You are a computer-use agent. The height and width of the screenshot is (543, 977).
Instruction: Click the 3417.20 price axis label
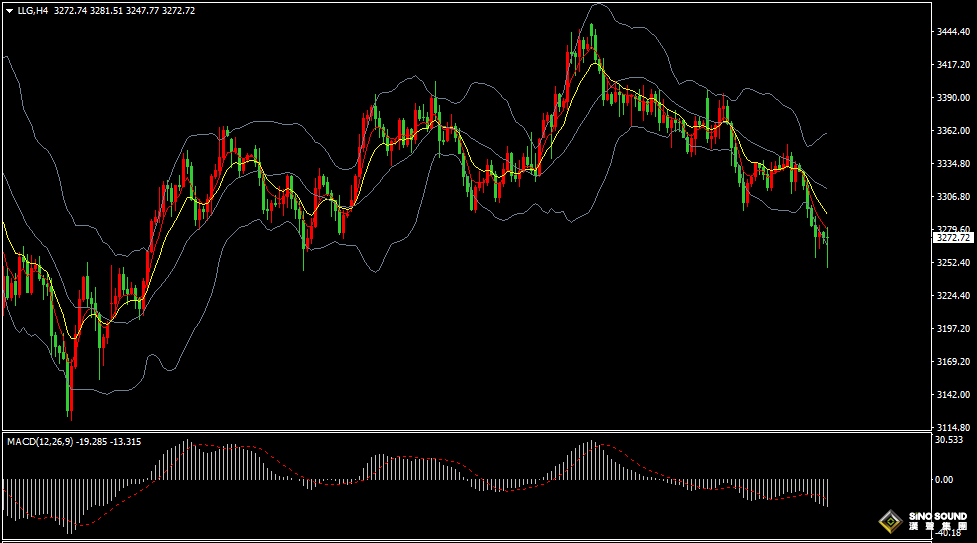coord(953,65)
